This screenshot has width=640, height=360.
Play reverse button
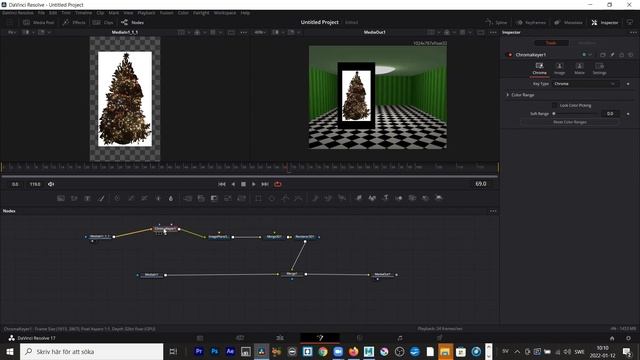[x=233, y=184]
